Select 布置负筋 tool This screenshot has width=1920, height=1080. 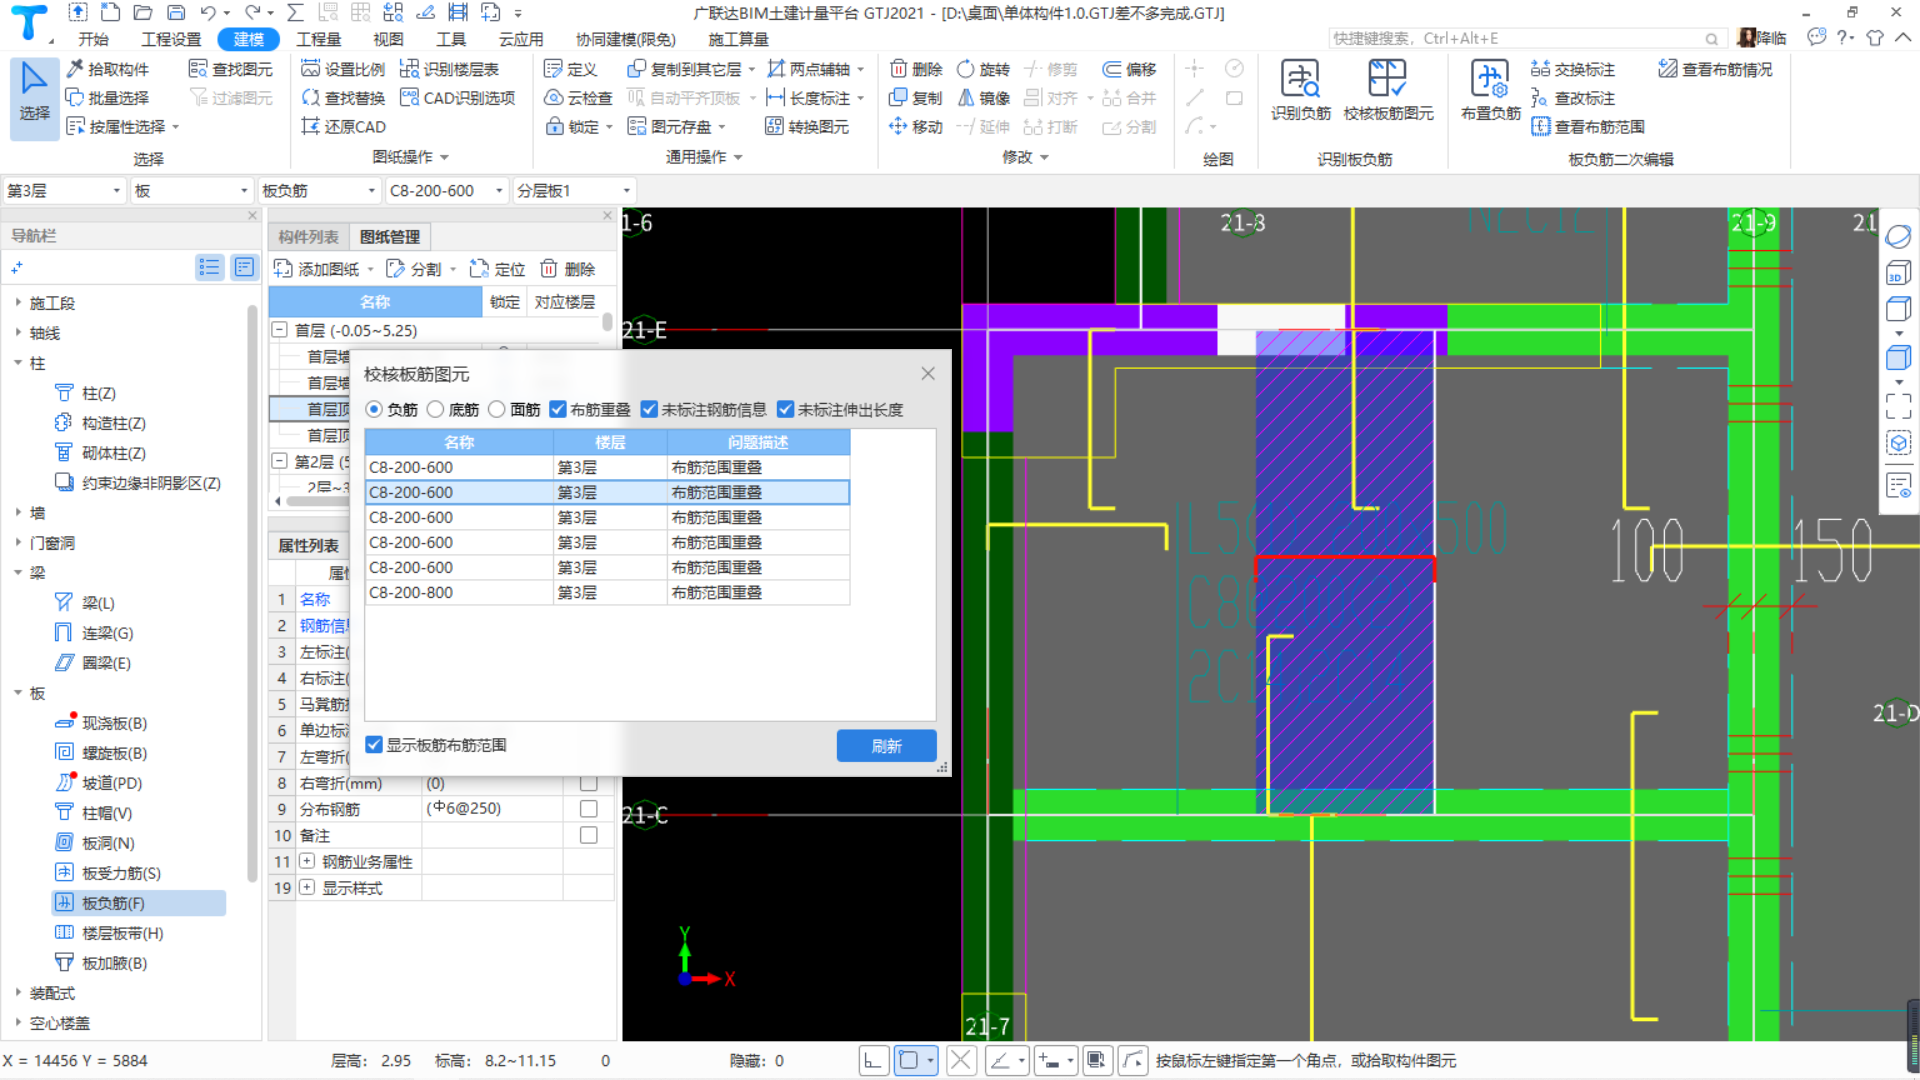click(x=1490, y=90)
